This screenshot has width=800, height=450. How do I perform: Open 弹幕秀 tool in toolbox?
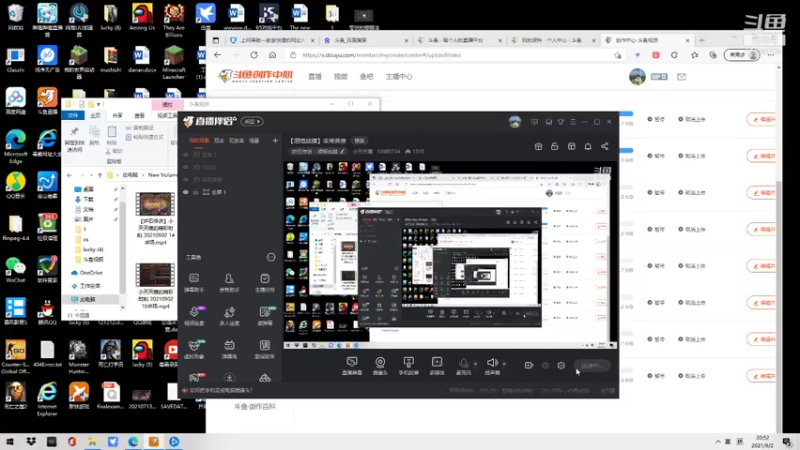pos(229,349)
